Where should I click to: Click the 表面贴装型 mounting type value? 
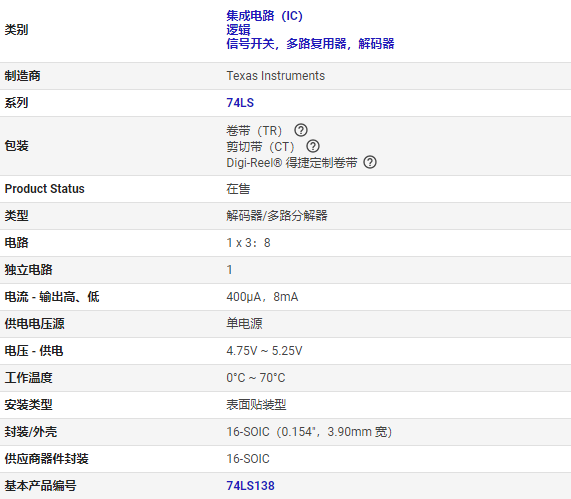tap(256, 405)
